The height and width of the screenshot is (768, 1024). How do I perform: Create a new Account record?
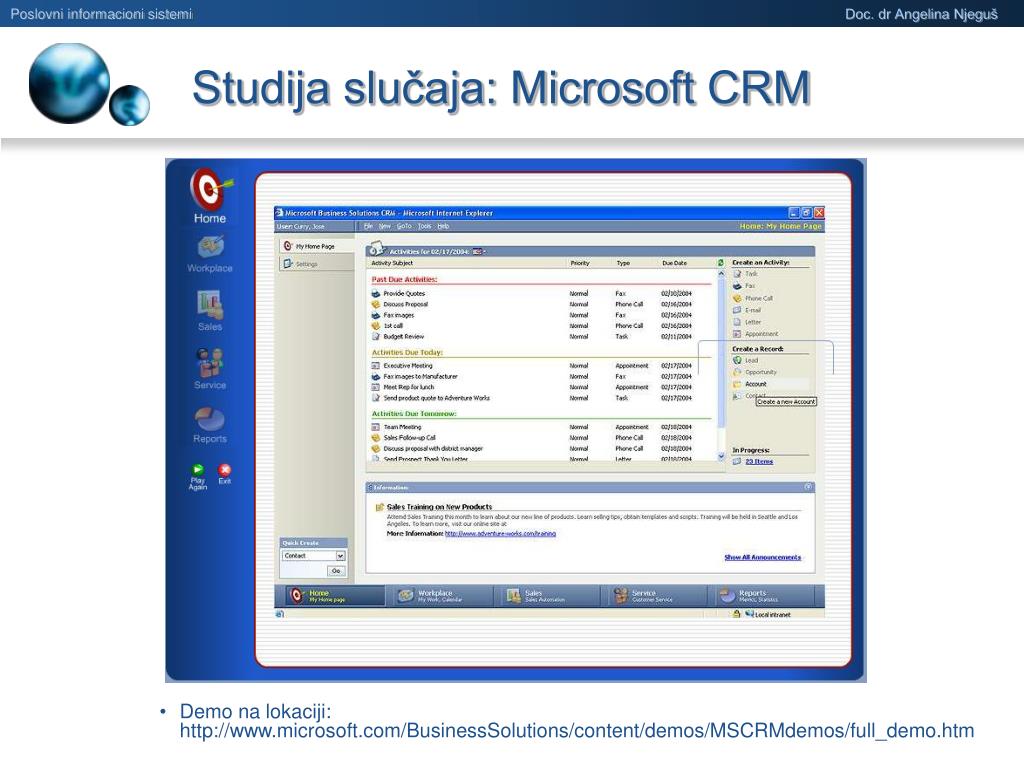[750, 384]
